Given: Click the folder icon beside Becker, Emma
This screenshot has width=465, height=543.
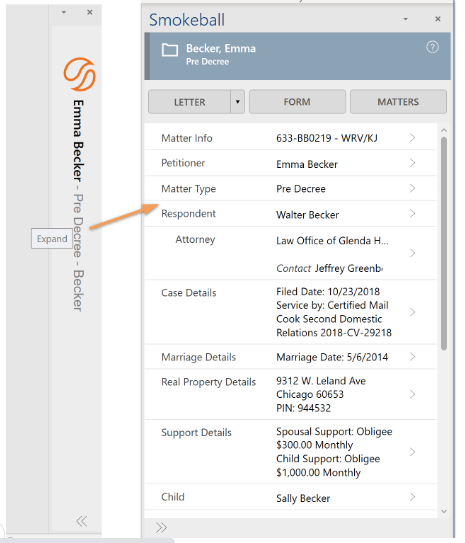Looking at the screenshot, I should 170,50.
